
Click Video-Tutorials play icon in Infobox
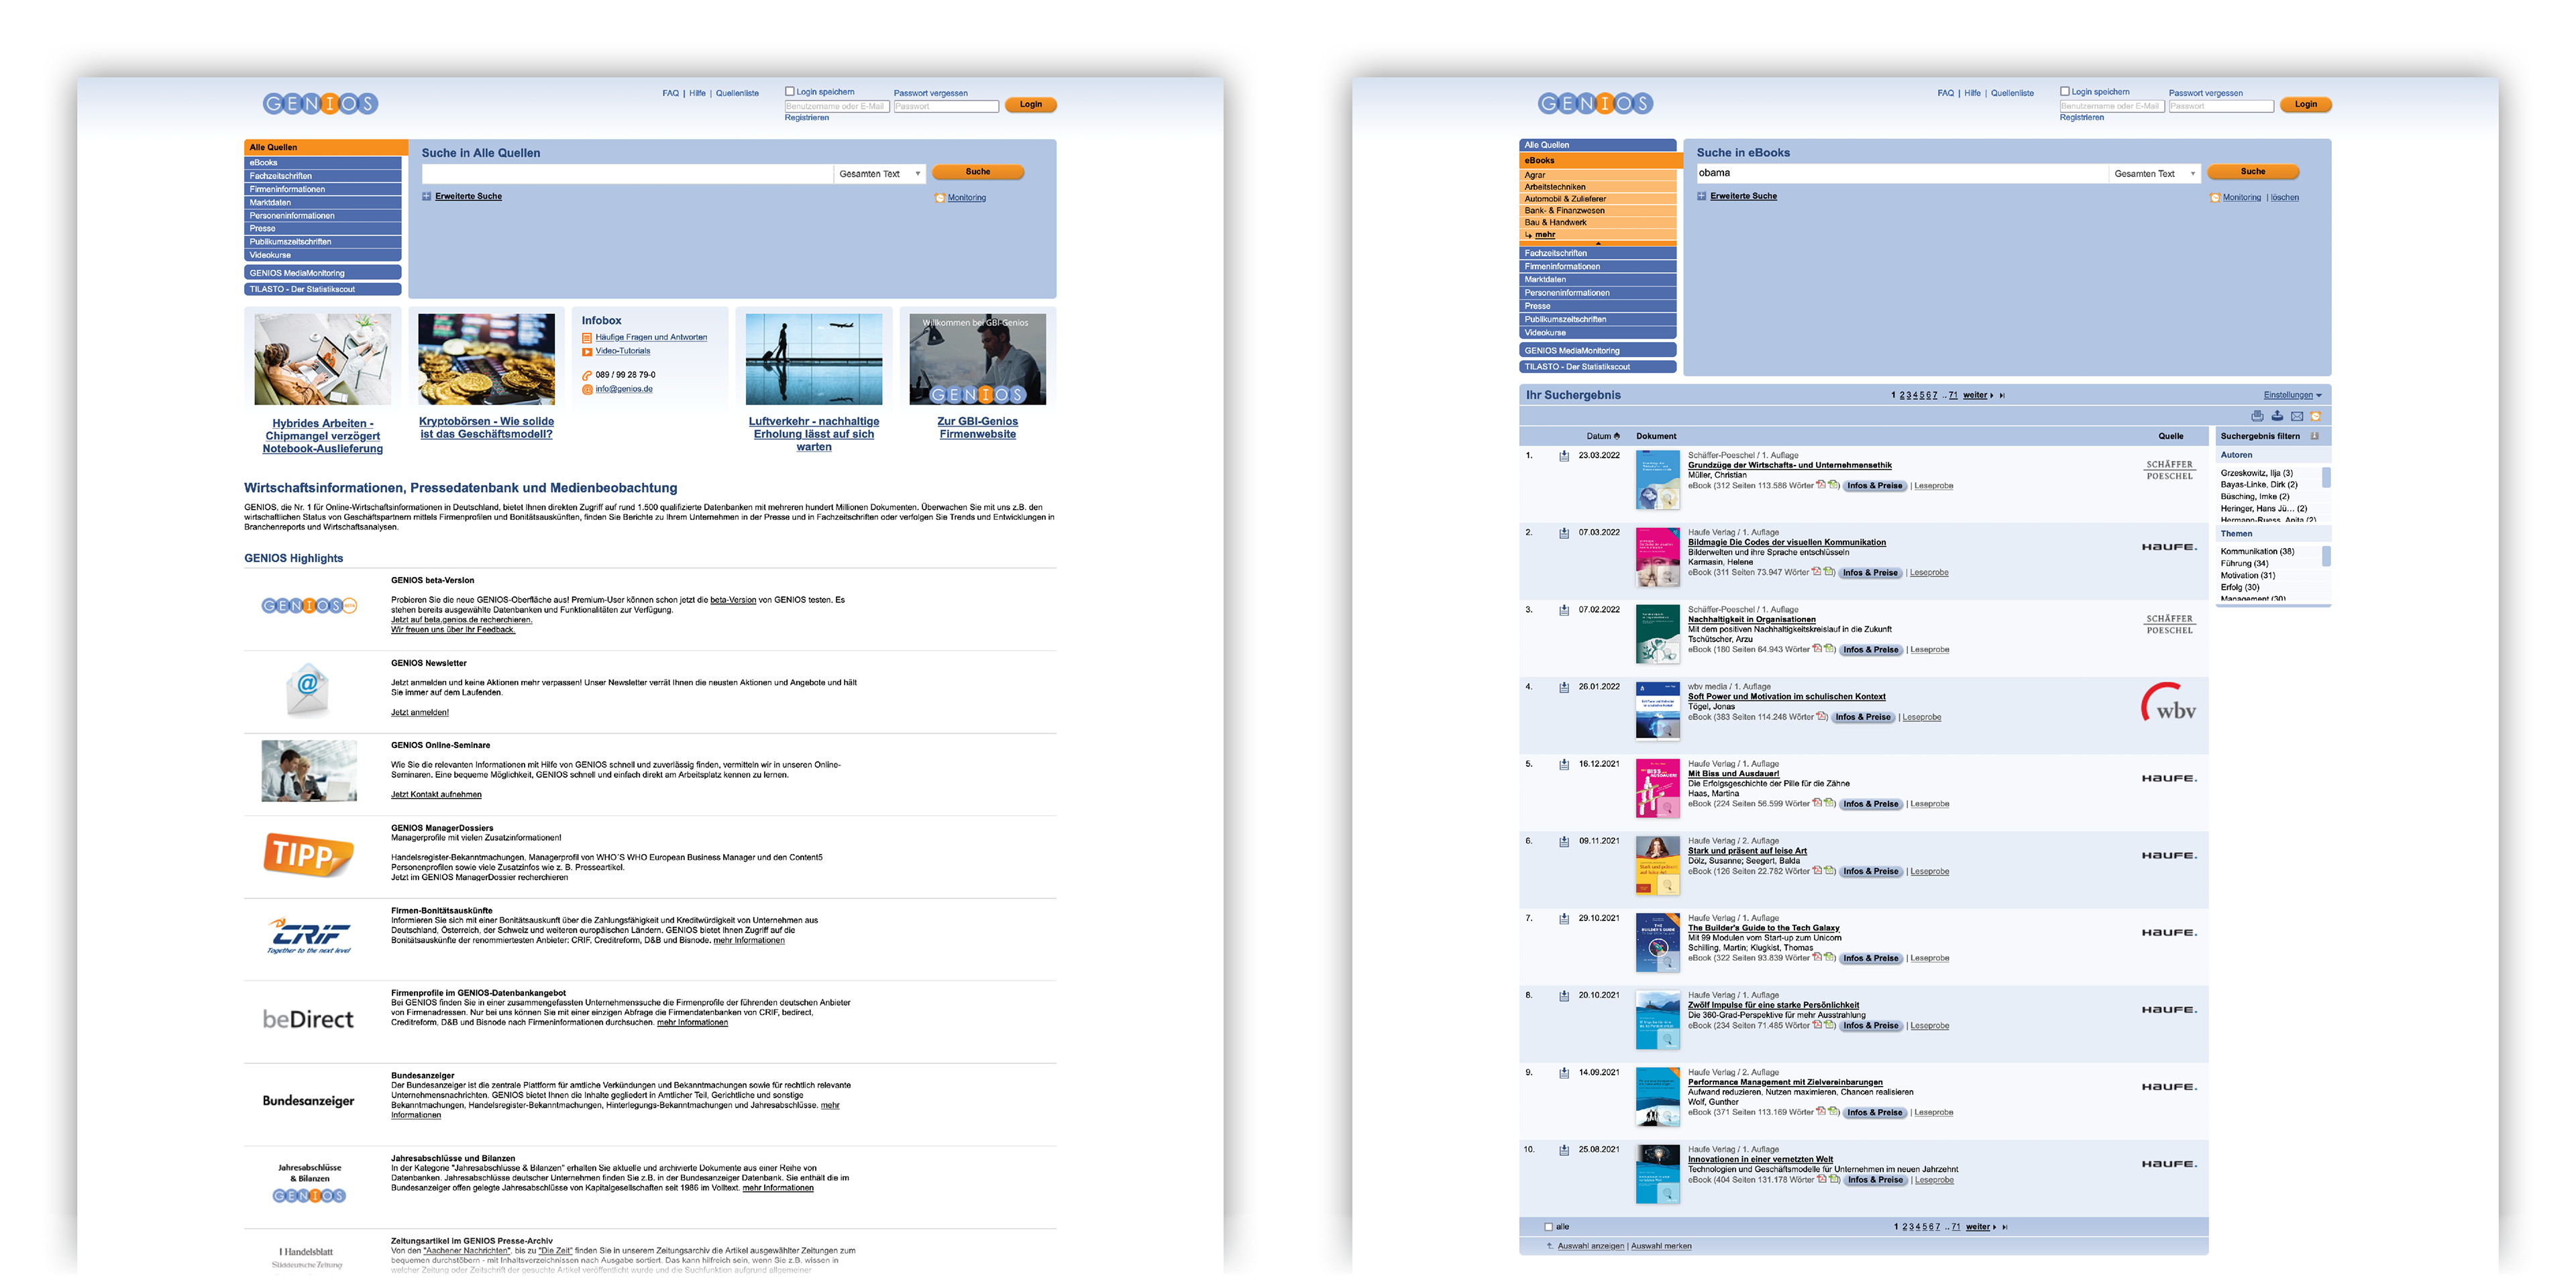(x=587, y=352)
